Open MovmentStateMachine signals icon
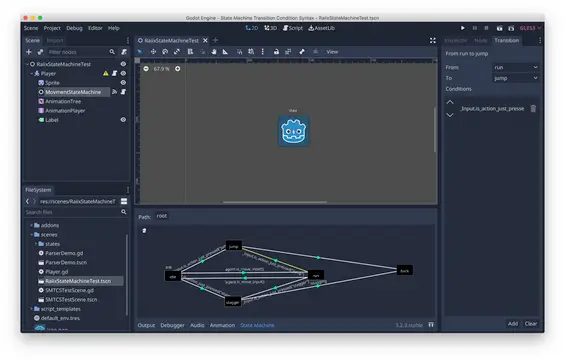Screen dimensions: 565x360 coord(115,92)
